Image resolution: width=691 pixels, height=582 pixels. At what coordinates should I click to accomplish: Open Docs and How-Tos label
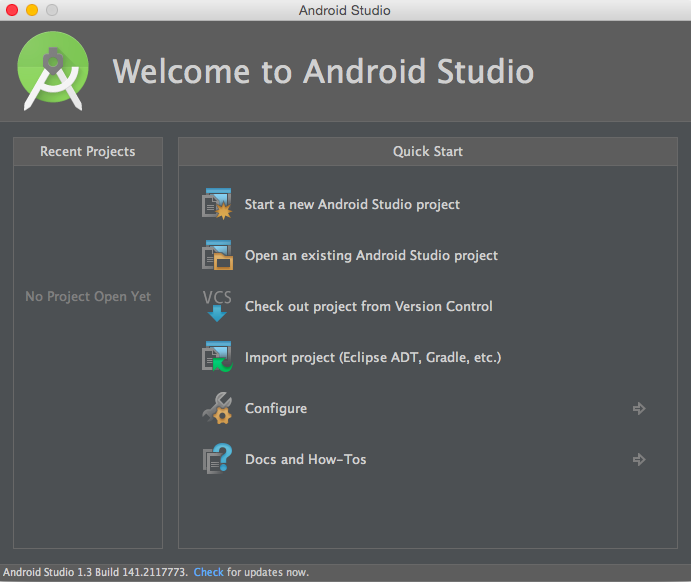305,459
